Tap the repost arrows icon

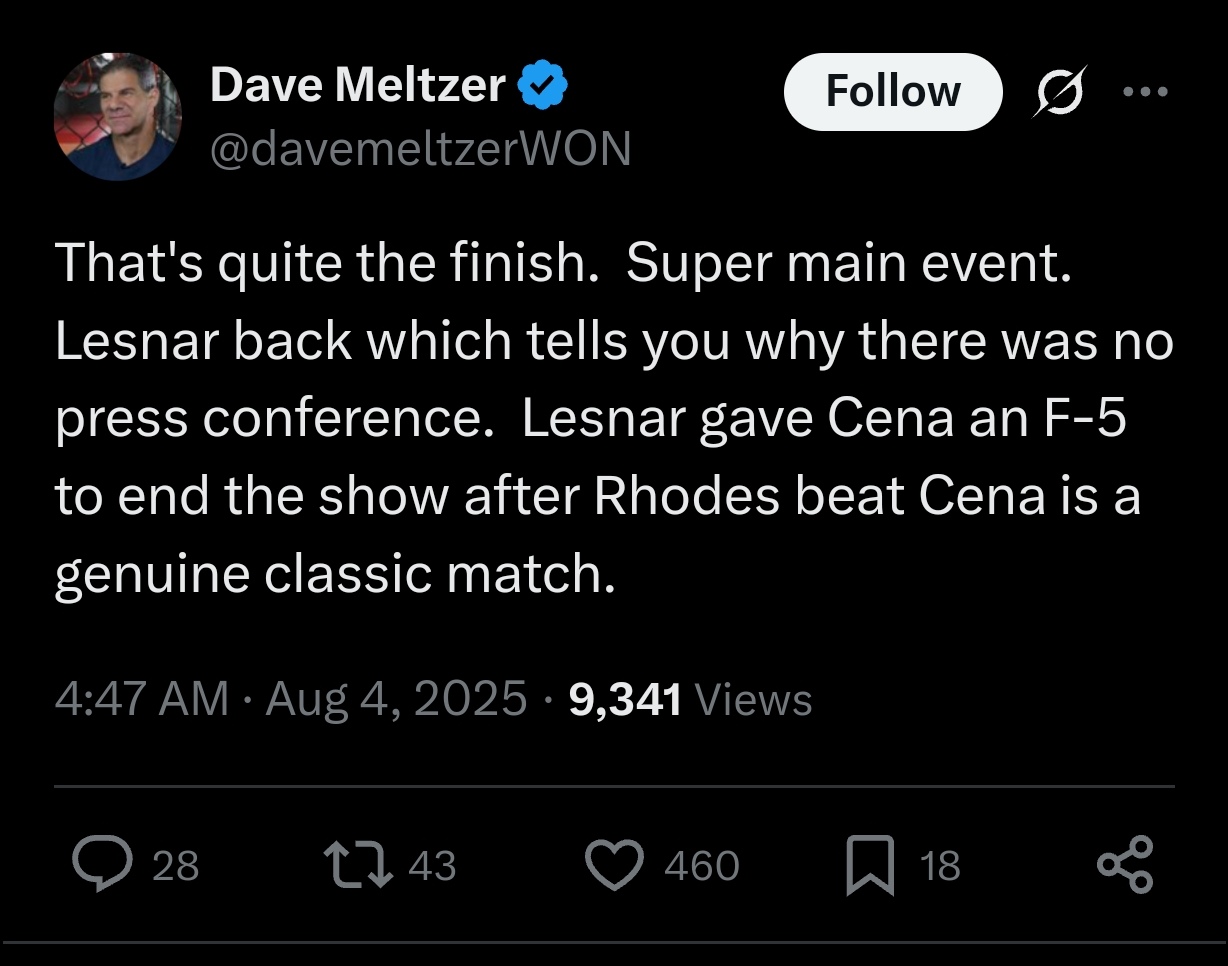(x=357, y=864)
